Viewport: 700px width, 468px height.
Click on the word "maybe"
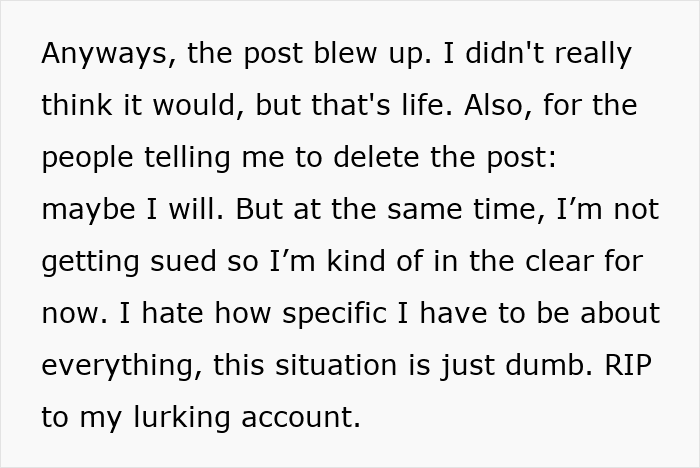[x=88, y=210]
